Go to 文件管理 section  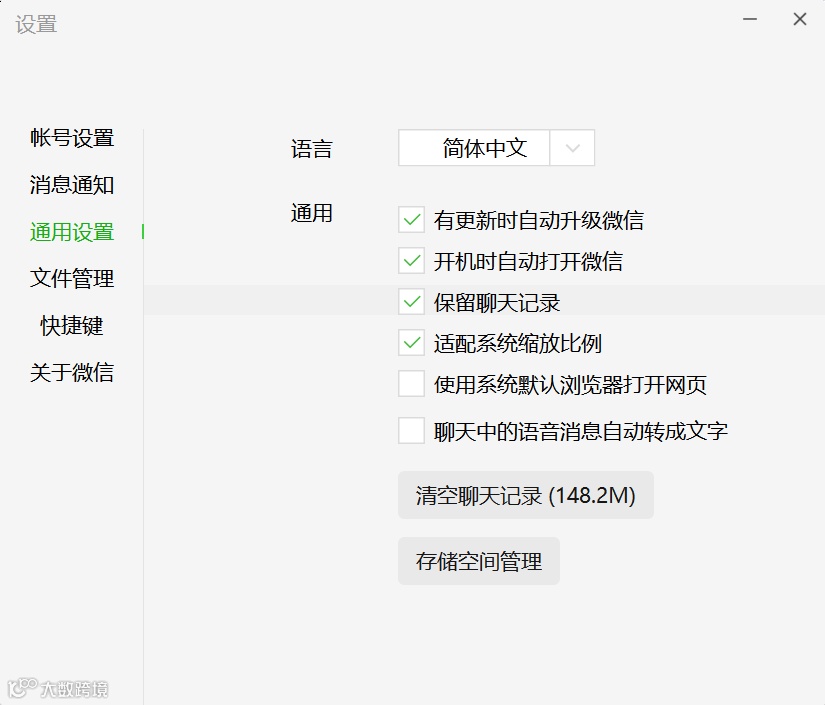coord(72,278)
